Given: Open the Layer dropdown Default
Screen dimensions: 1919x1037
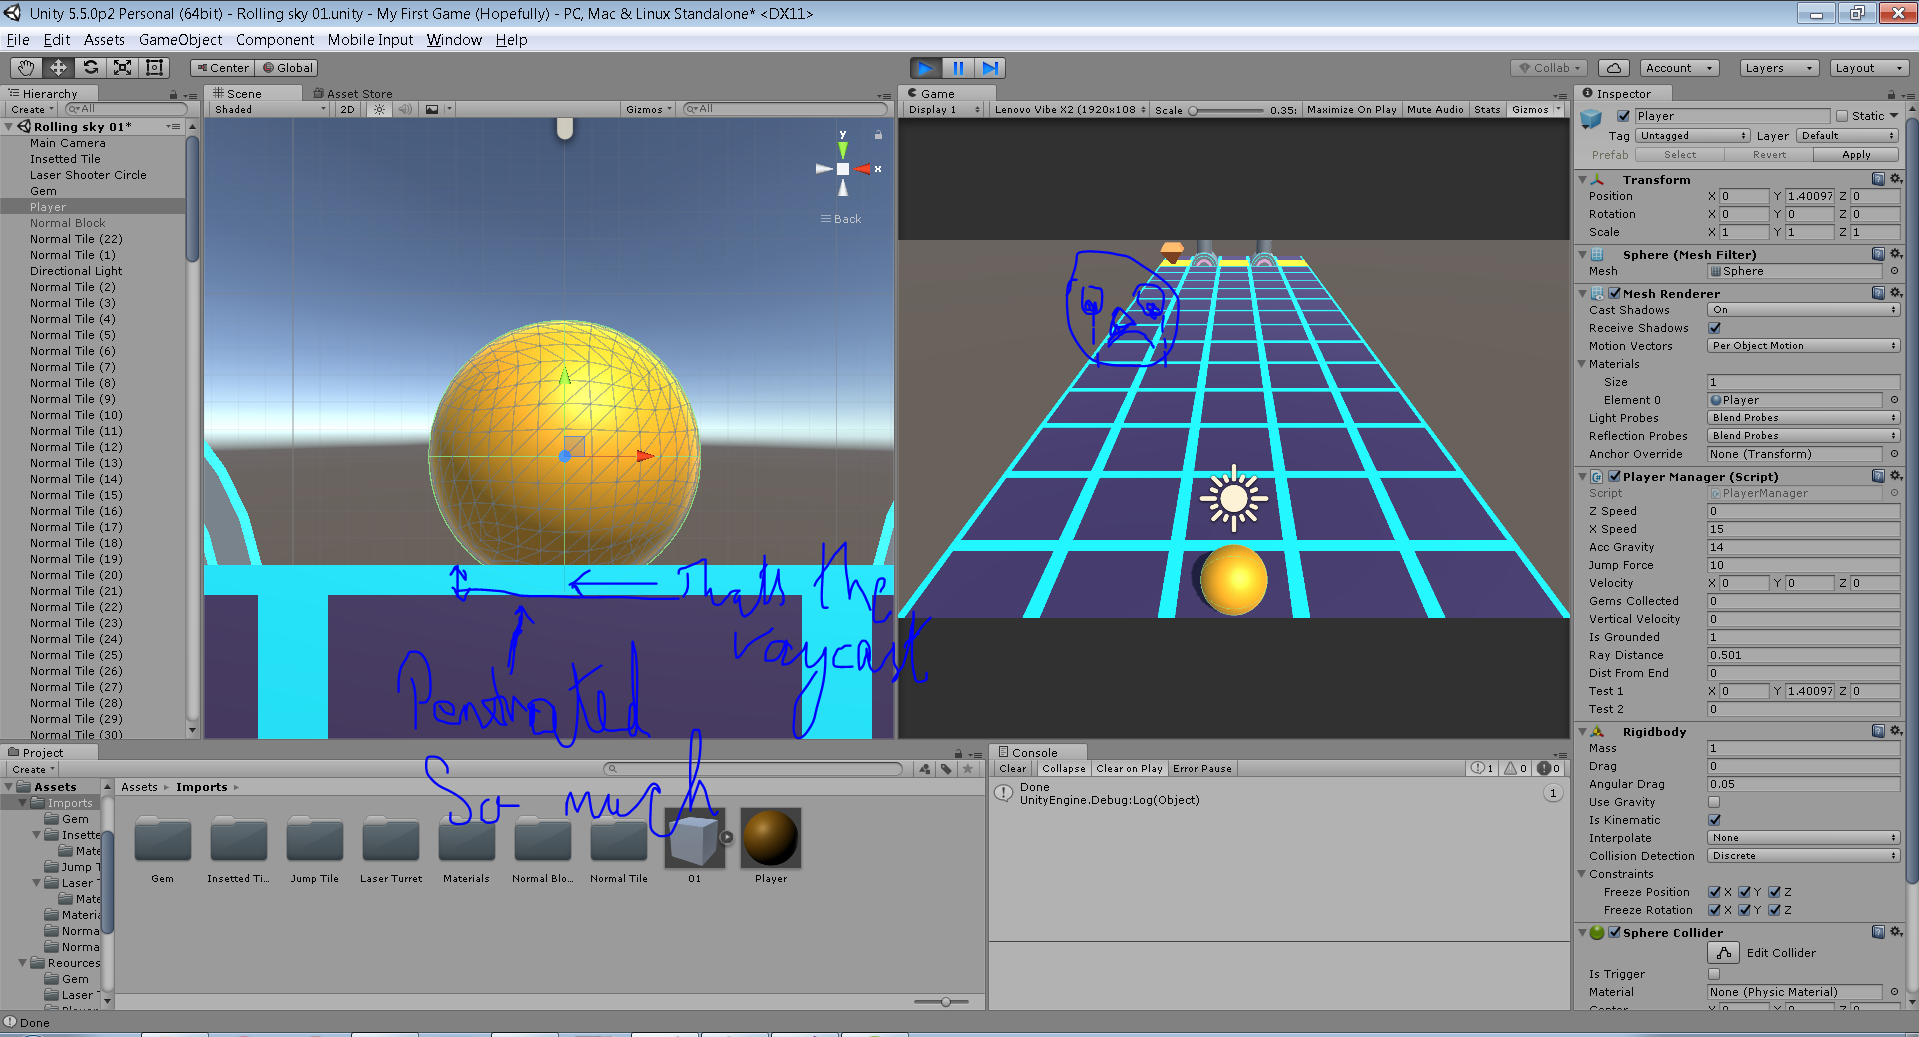Looking at the screenshot, I should [1847, 136].
